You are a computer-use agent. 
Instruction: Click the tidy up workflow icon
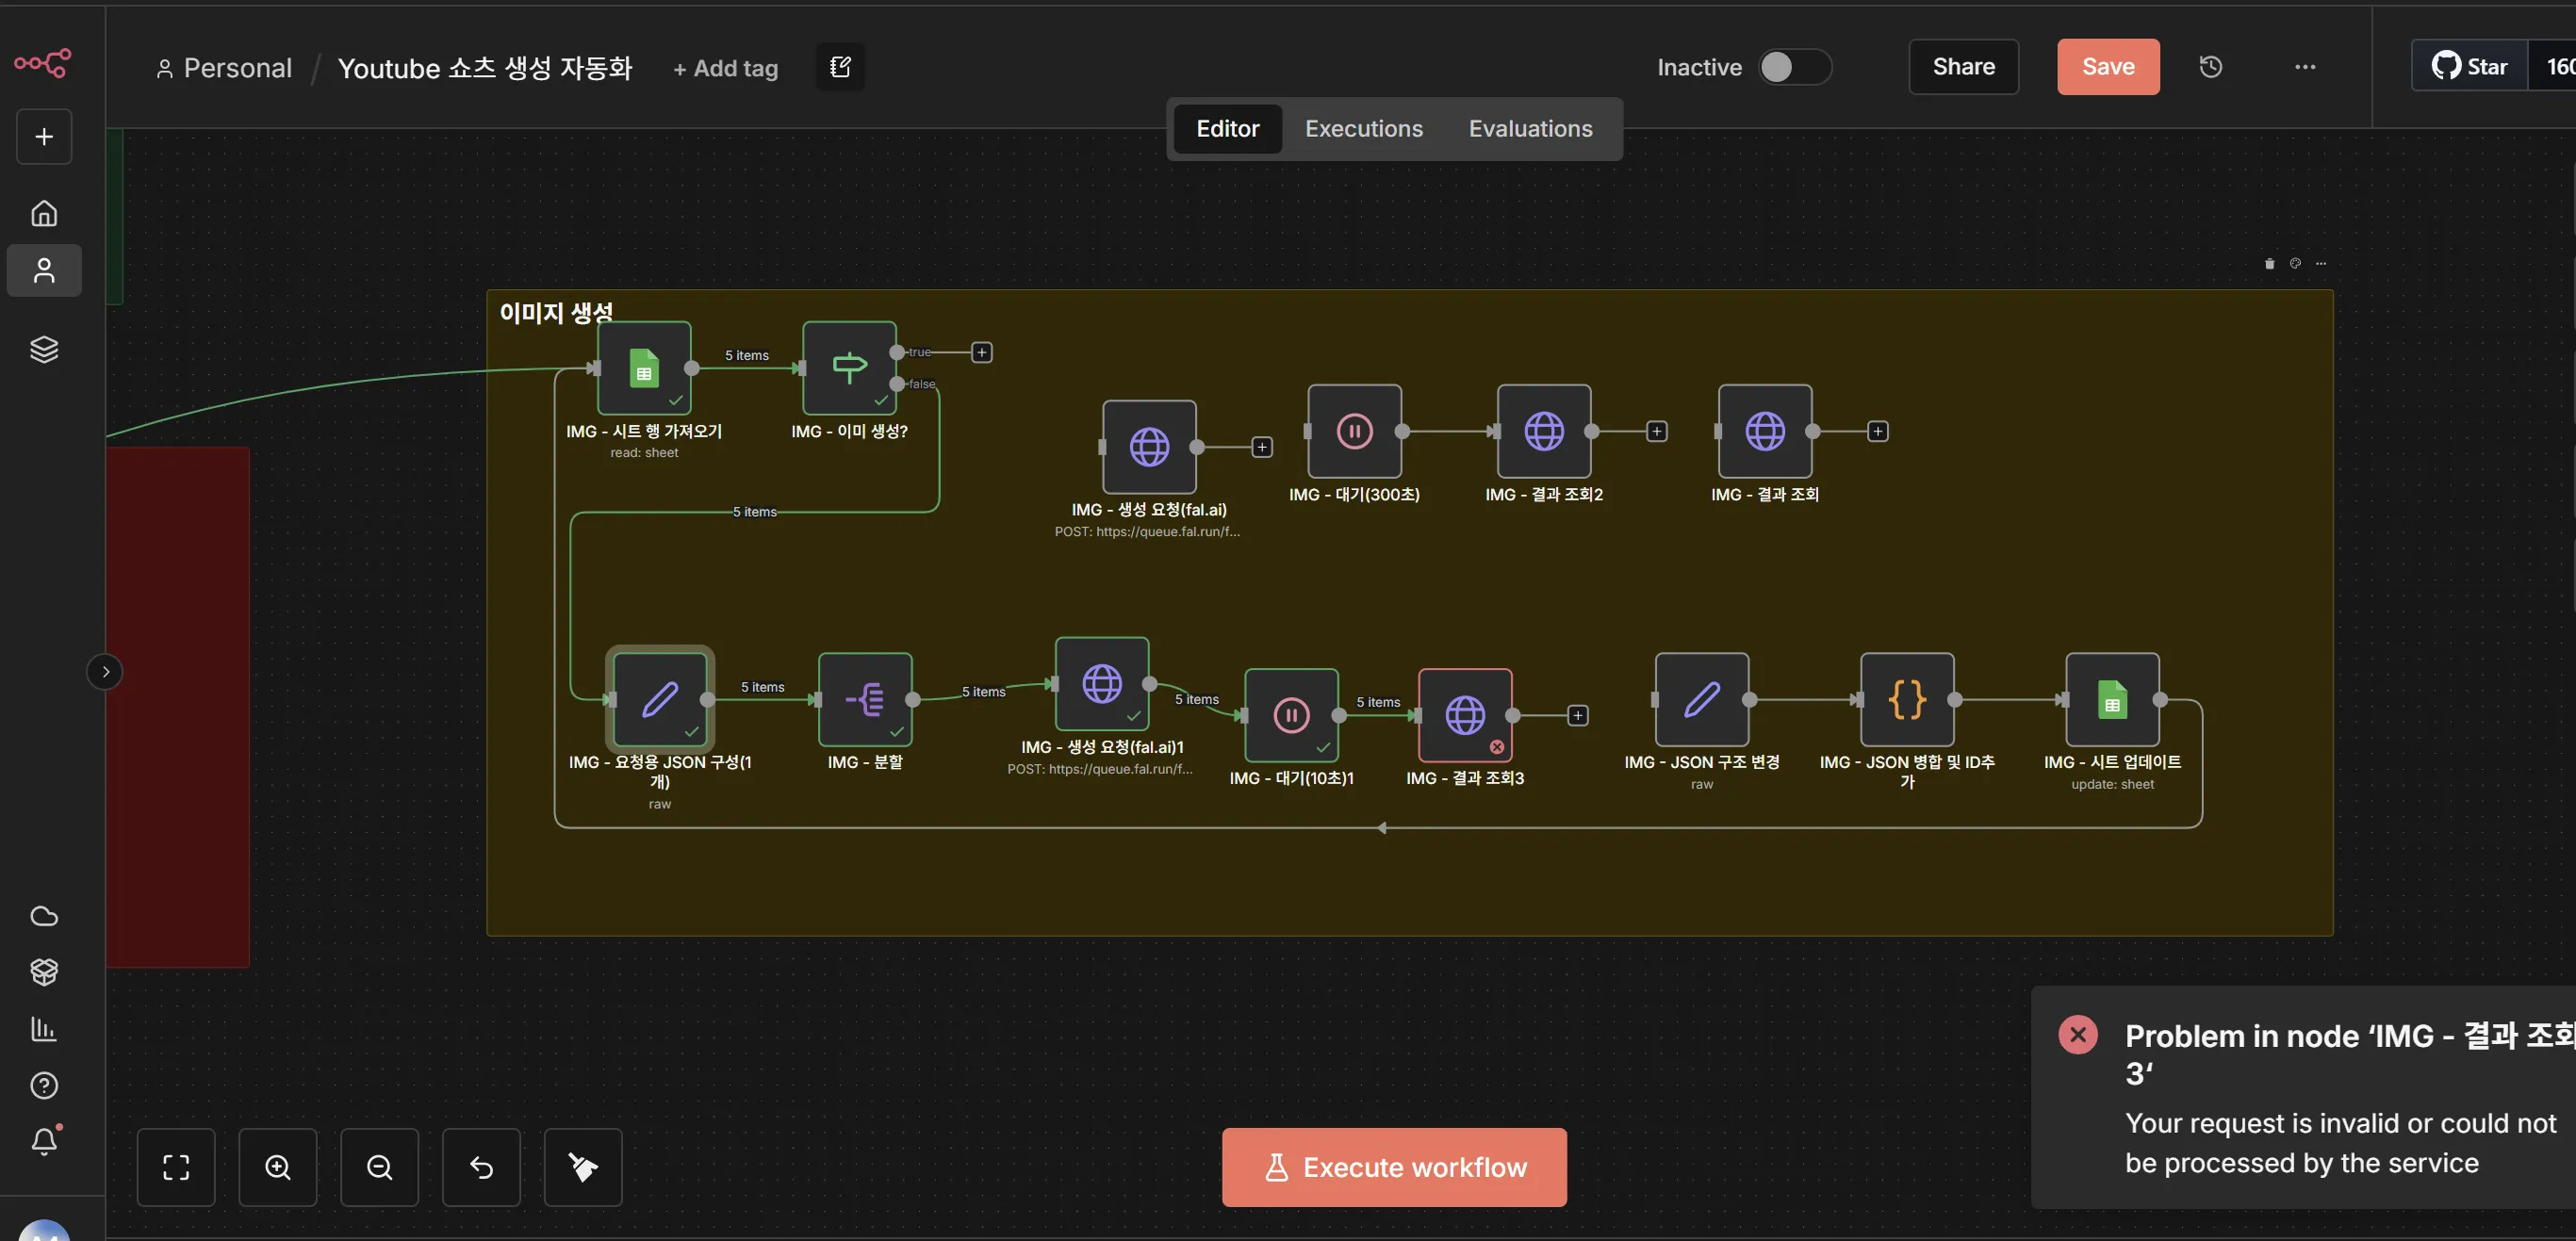pos(583,1167)
